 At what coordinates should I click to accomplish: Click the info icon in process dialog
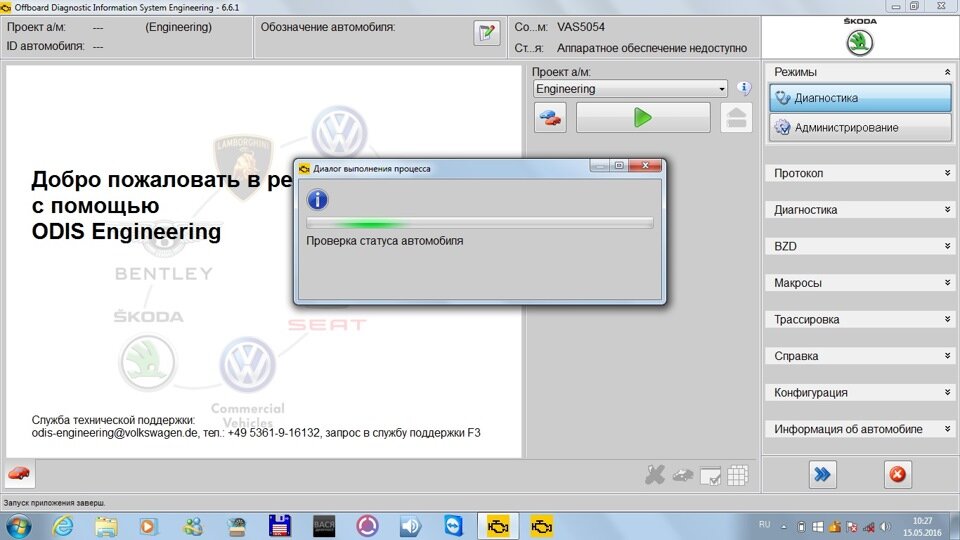(x=317, y=200)
